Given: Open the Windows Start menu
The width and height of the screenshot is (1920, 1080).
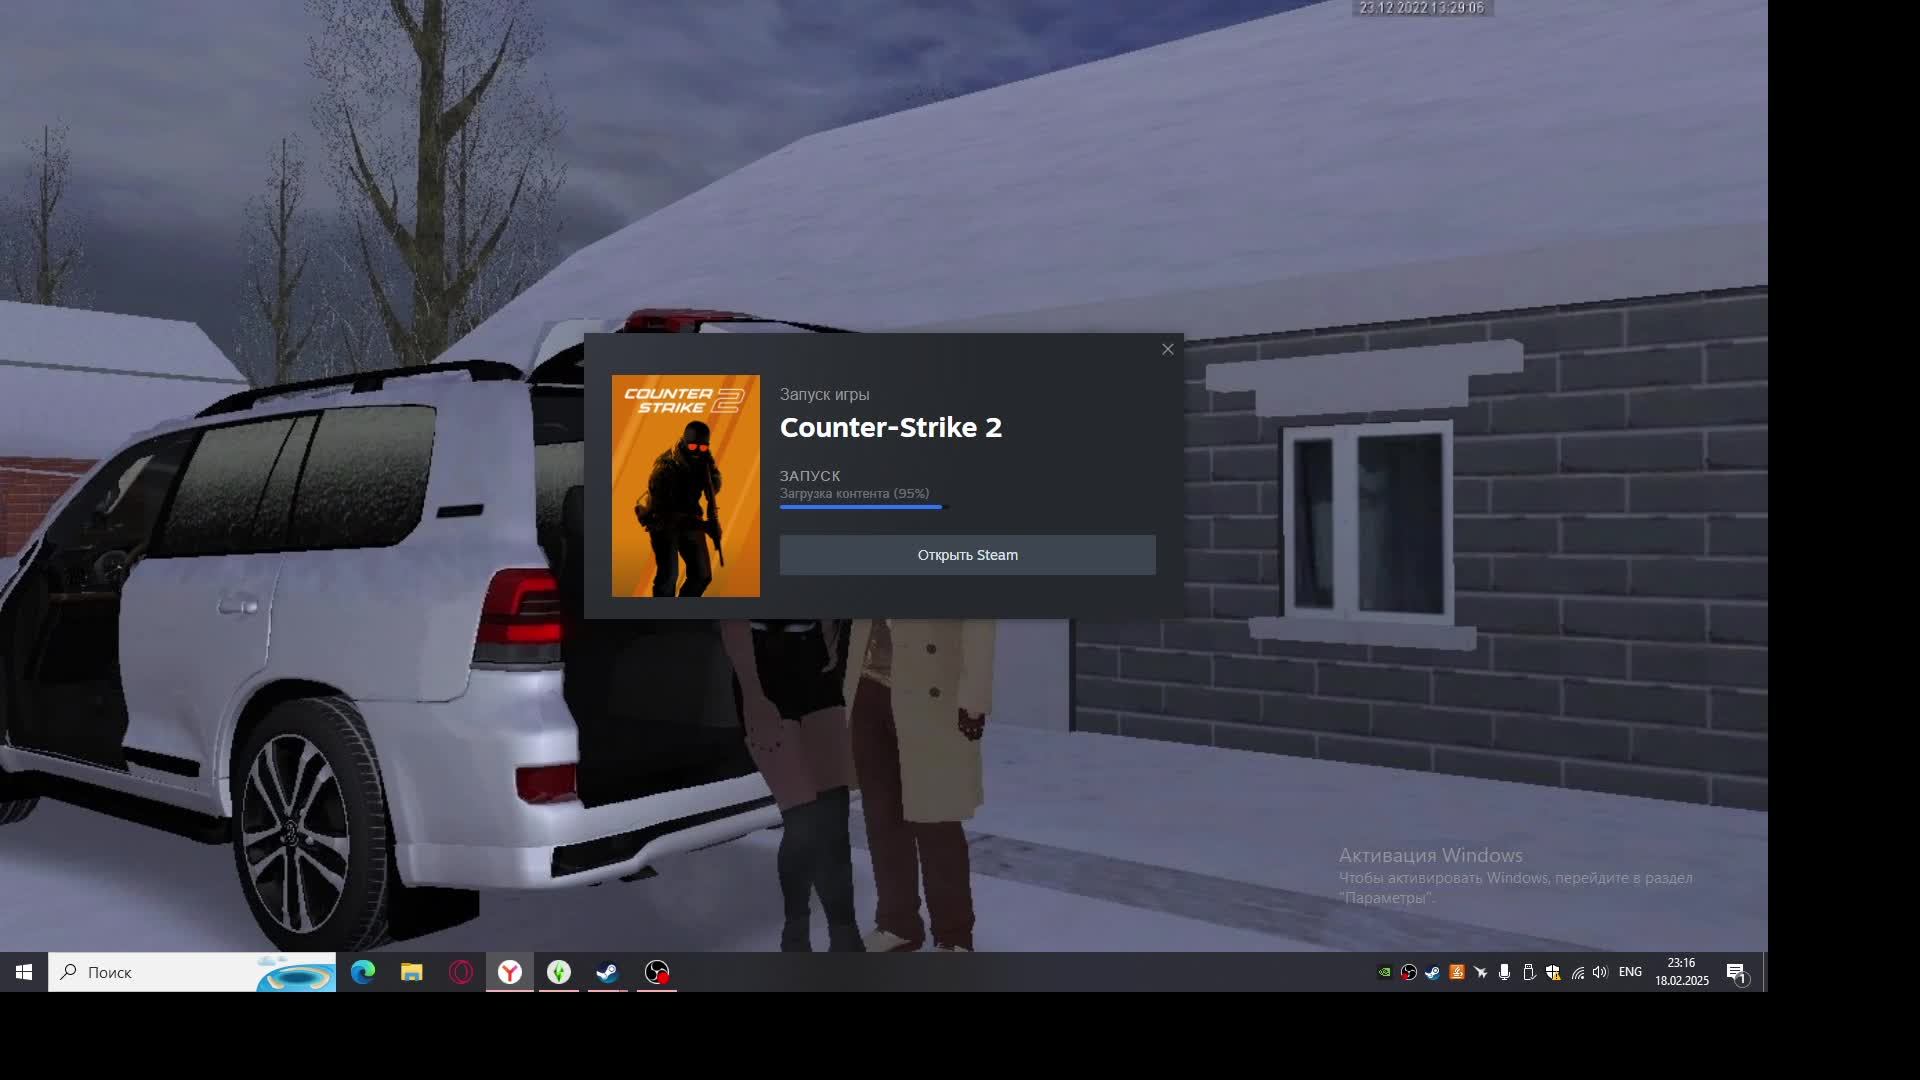Looking at the screenshot, I should tap(24, 972).
